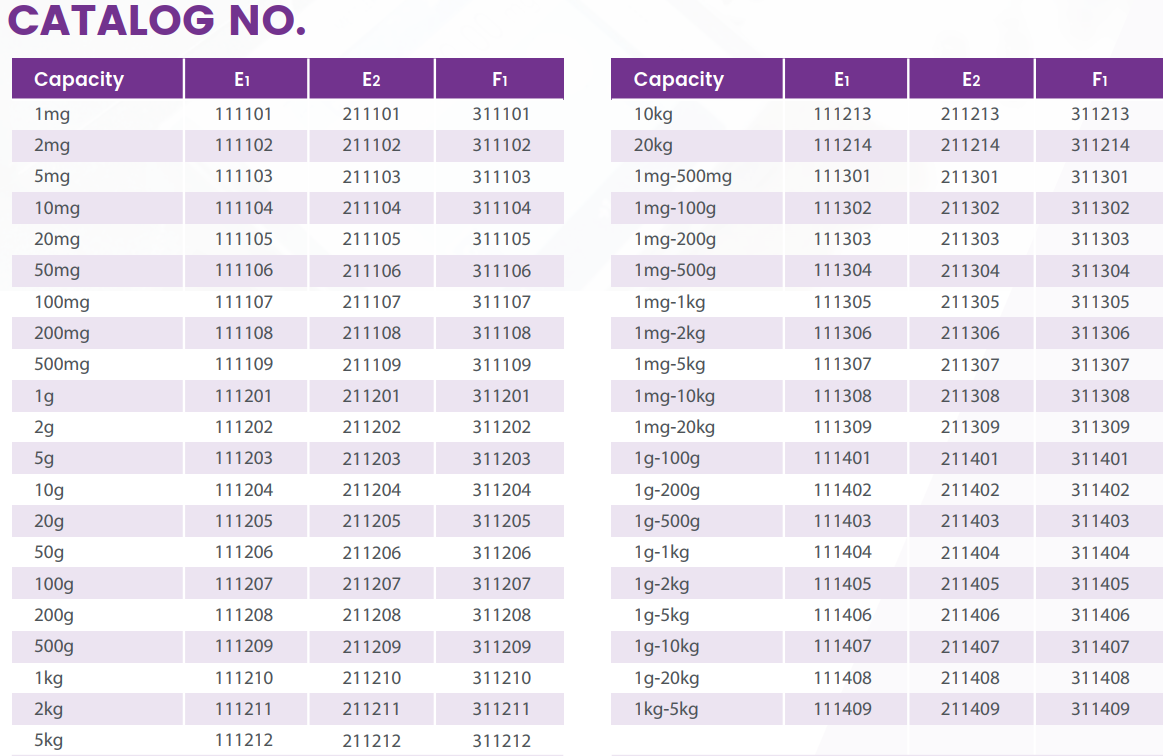Click the right table Capacity header
The height and width of the screenshot is (756, 1163).
tap(678, 79)
